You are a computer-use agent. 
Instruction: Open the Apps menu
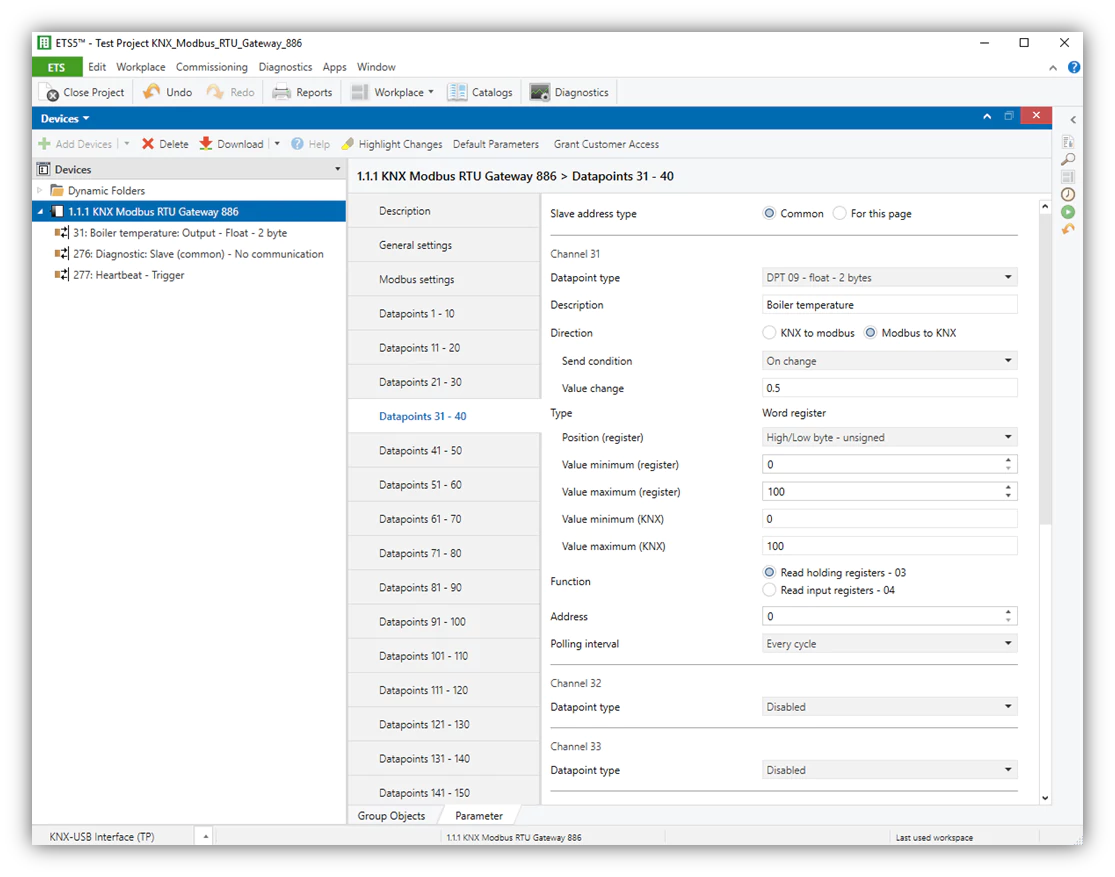(x=334, y=67)
